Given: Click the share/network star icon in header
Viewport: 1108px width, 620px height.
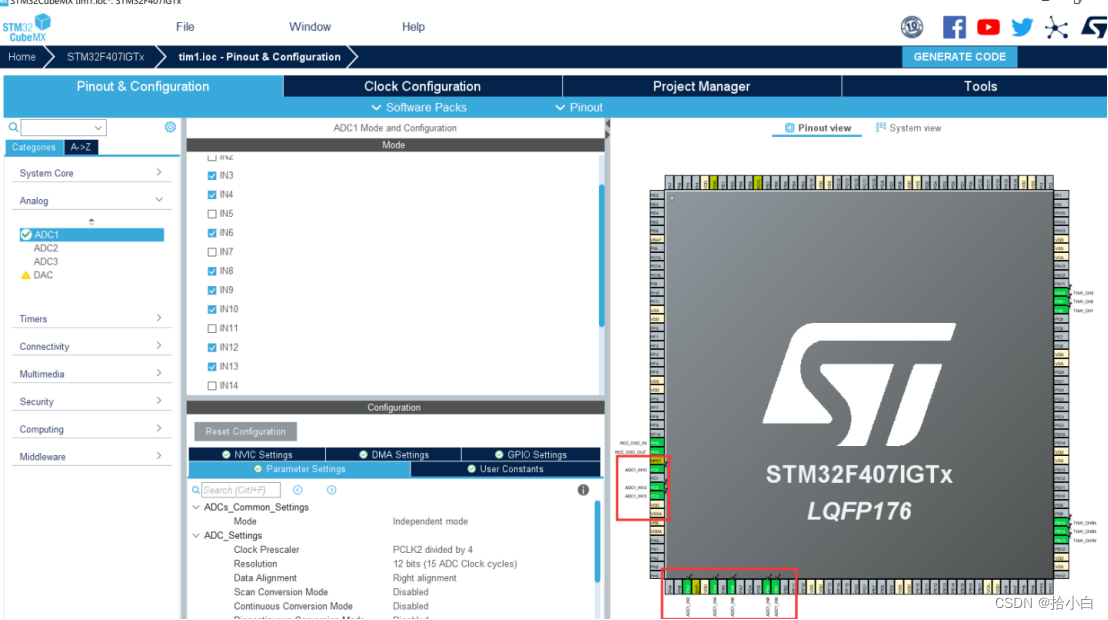Looking at the screenshot, I should tap(1056, 27).
